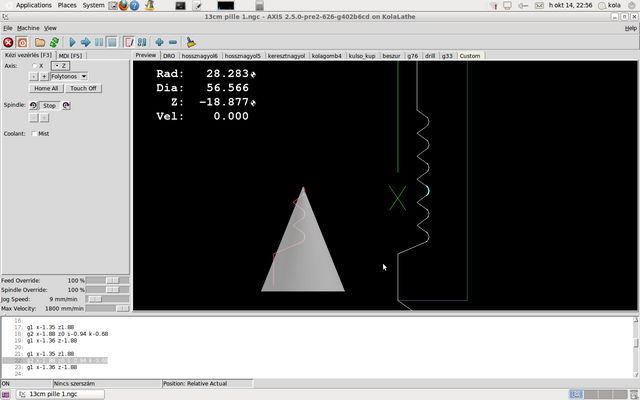The image size is (640, 400).
Task: Enable Mist coolant checkbox
Action: click(34, 133)
